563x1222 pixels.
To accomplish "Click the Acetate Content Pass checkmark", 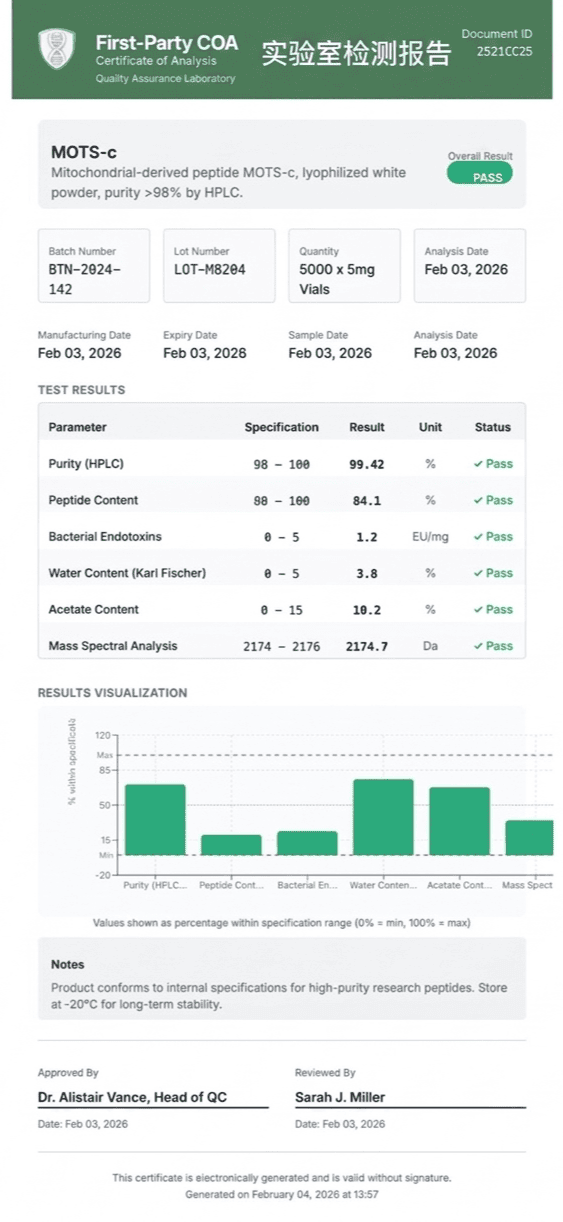I will point(478,609).
